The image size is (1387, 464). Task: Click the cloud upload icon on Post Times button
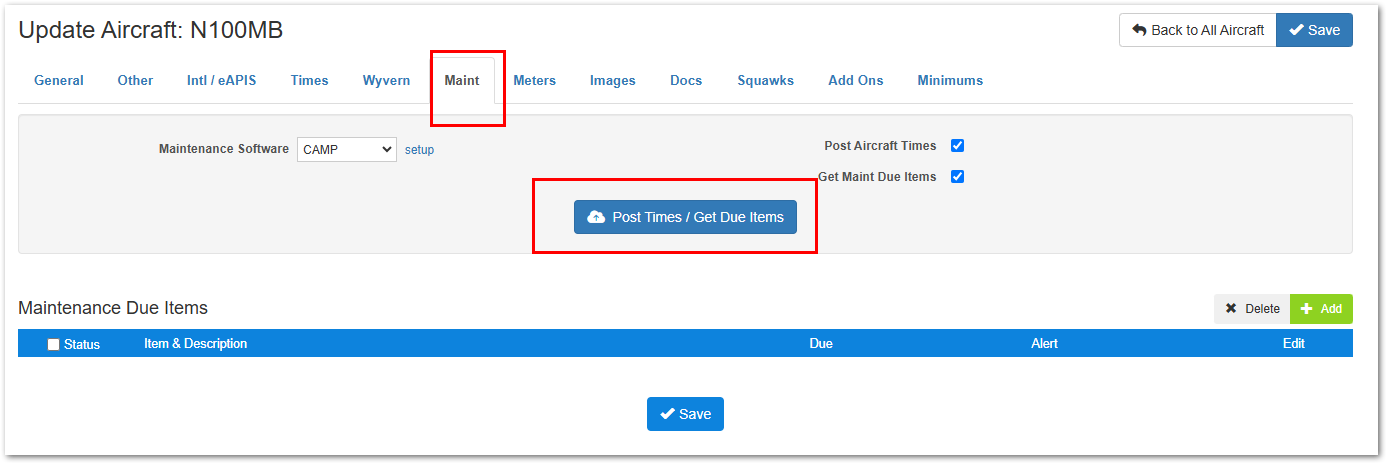596,217
